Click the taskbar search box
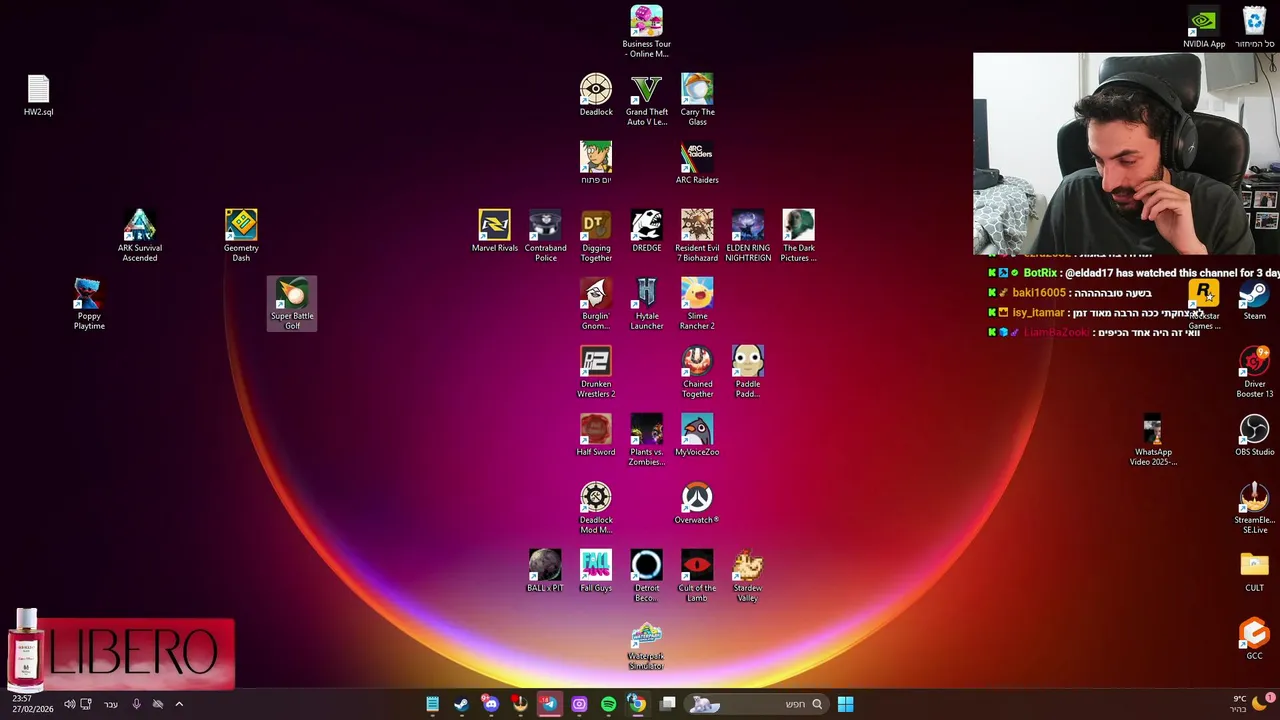The width and height of the screenshot is (1280, 720). click(x=755, y=704)
